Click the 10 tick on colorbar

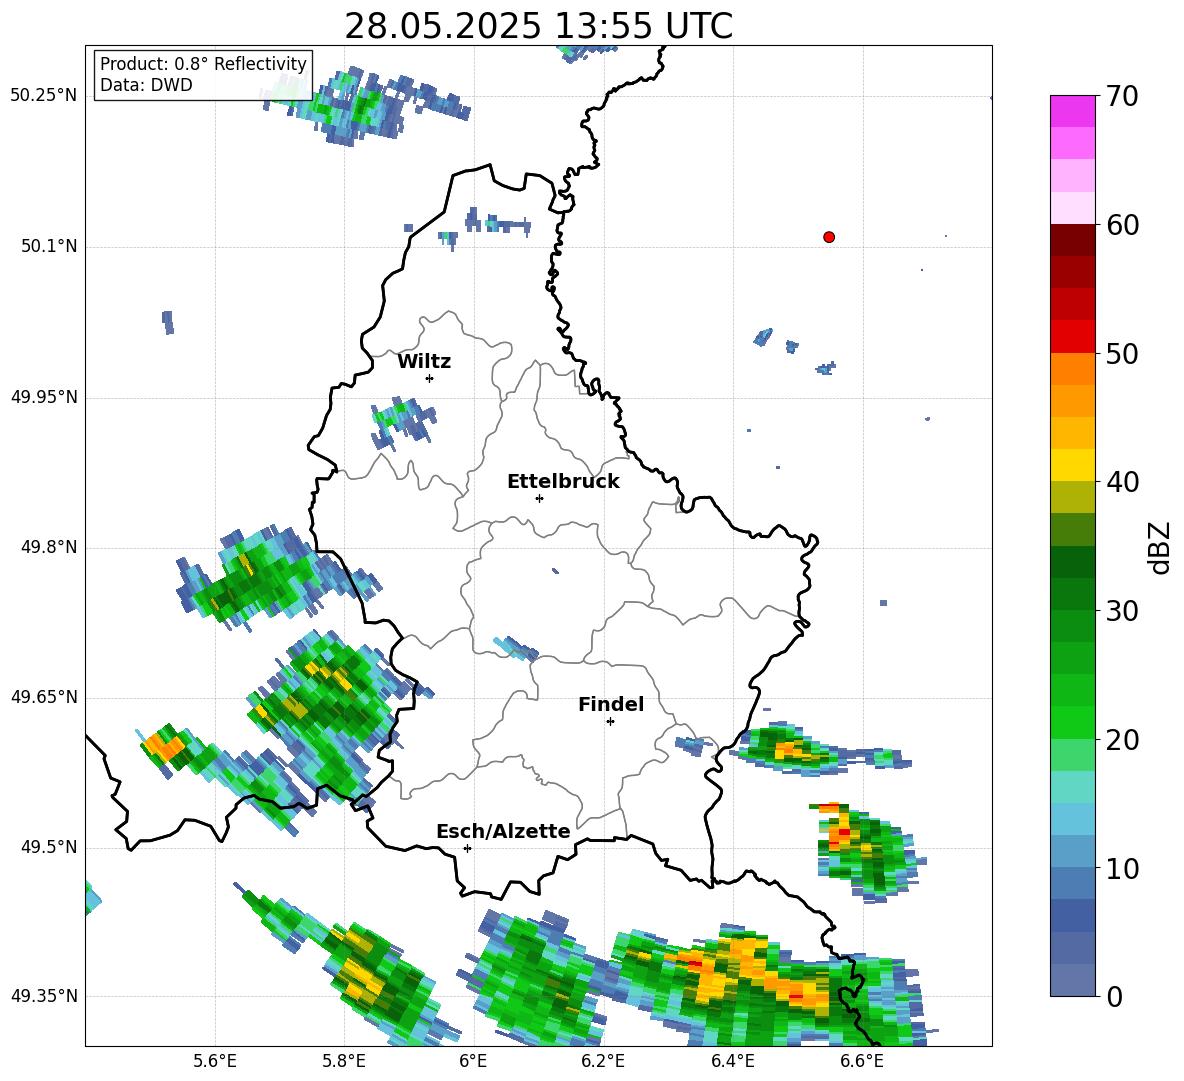click(x=1122, y=869)
